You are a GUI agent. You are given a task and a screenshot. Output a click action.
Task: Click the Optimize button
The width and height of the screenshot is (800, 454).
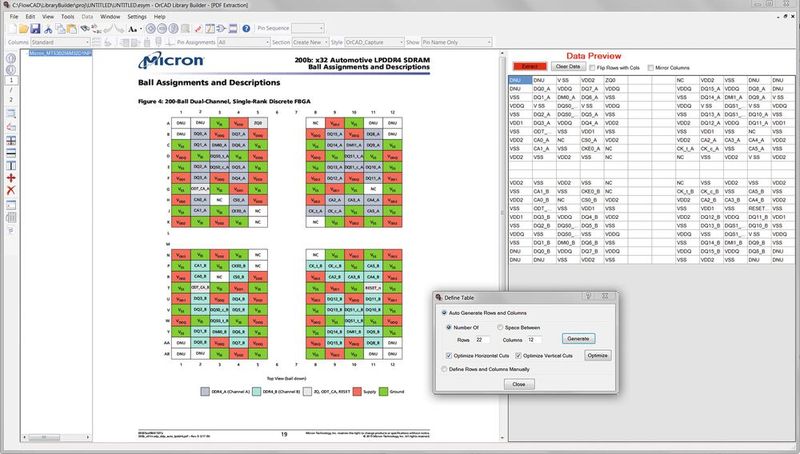tap(597, 355)
